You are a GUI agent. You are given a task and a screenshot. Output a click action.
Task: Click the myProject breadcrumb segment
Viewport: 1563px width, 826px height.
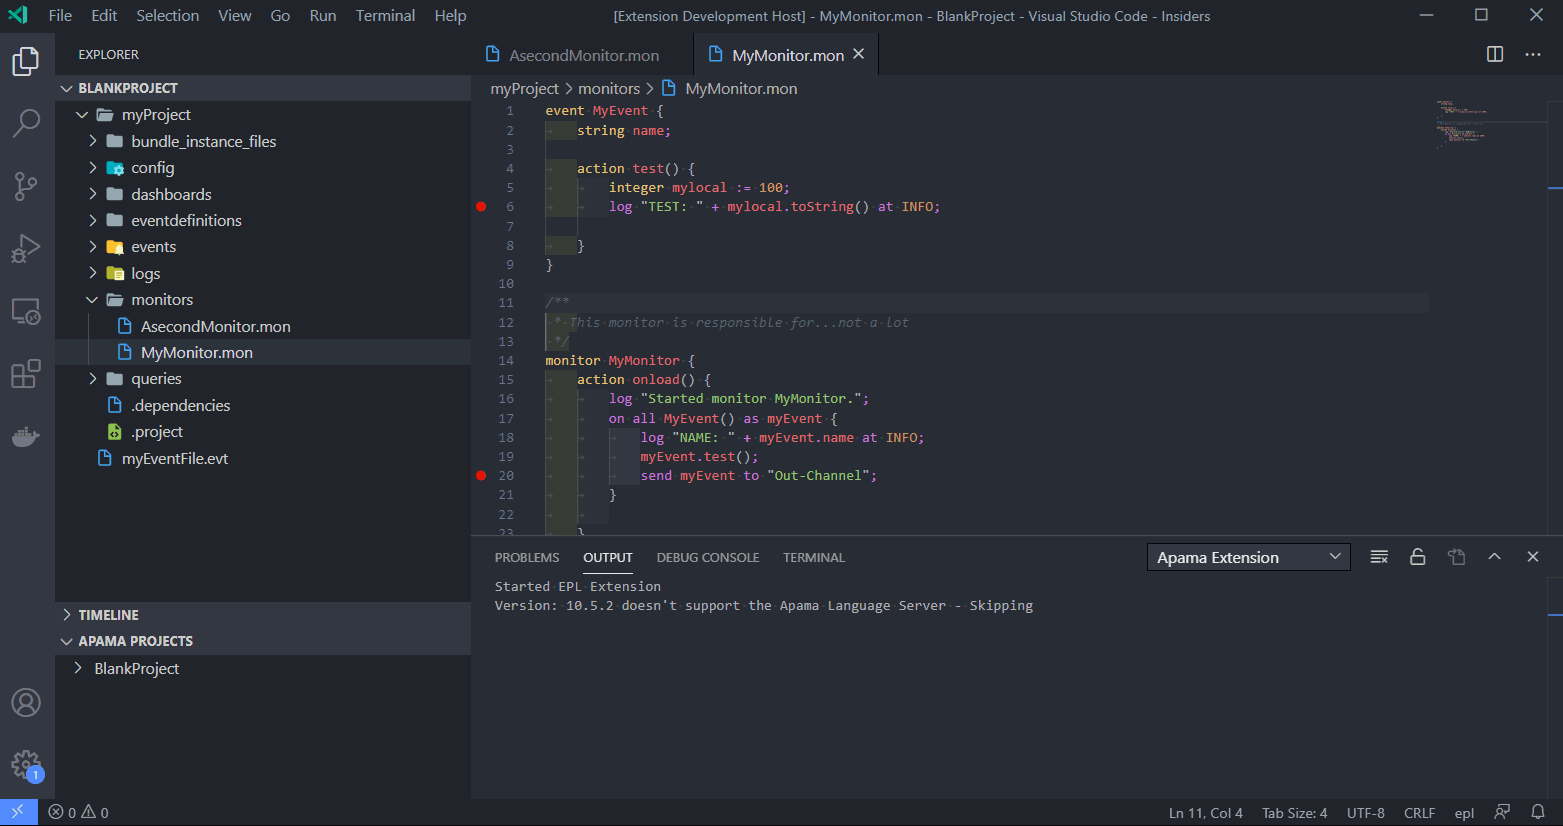tap(524, 89)
